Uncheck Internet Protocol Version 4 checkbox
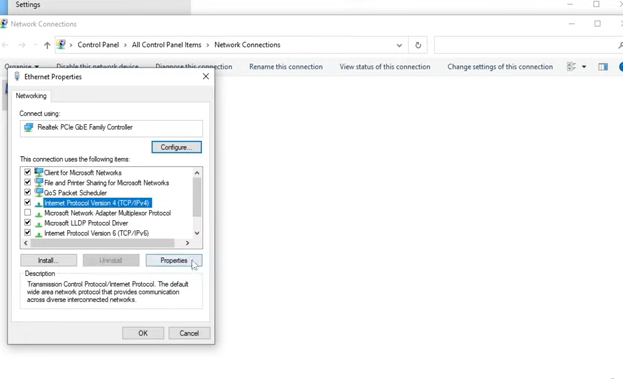The width and height of the screenshot is (623, 379). [x=27, y=203]
